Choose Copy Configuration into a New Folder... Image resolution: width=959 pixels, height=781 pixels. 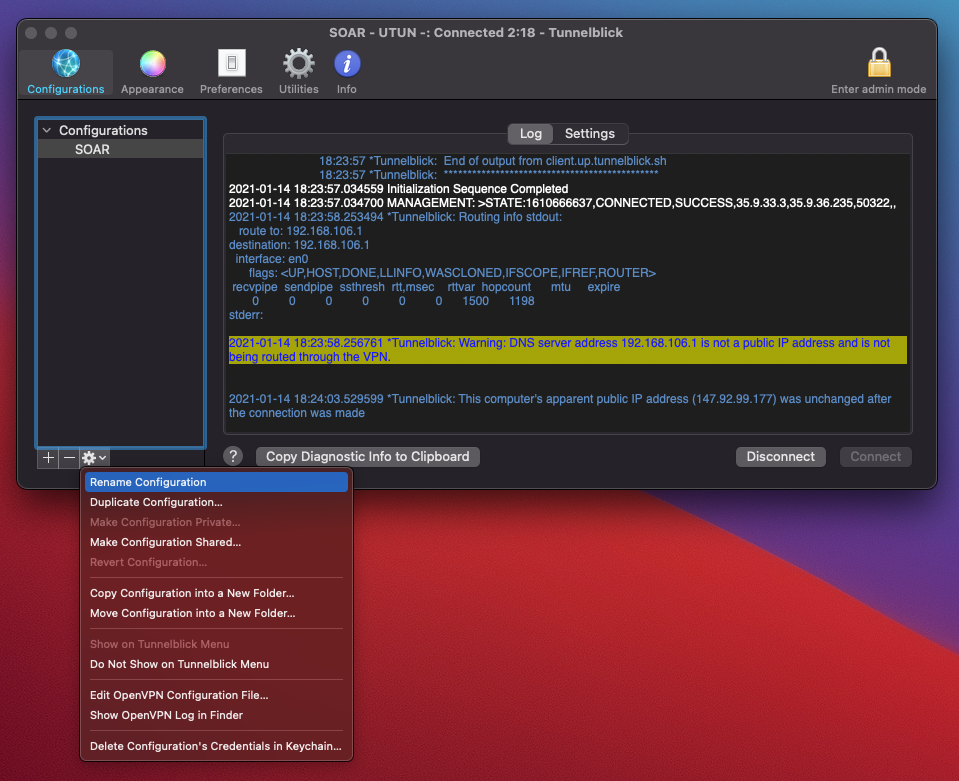(x=217, y=593)
